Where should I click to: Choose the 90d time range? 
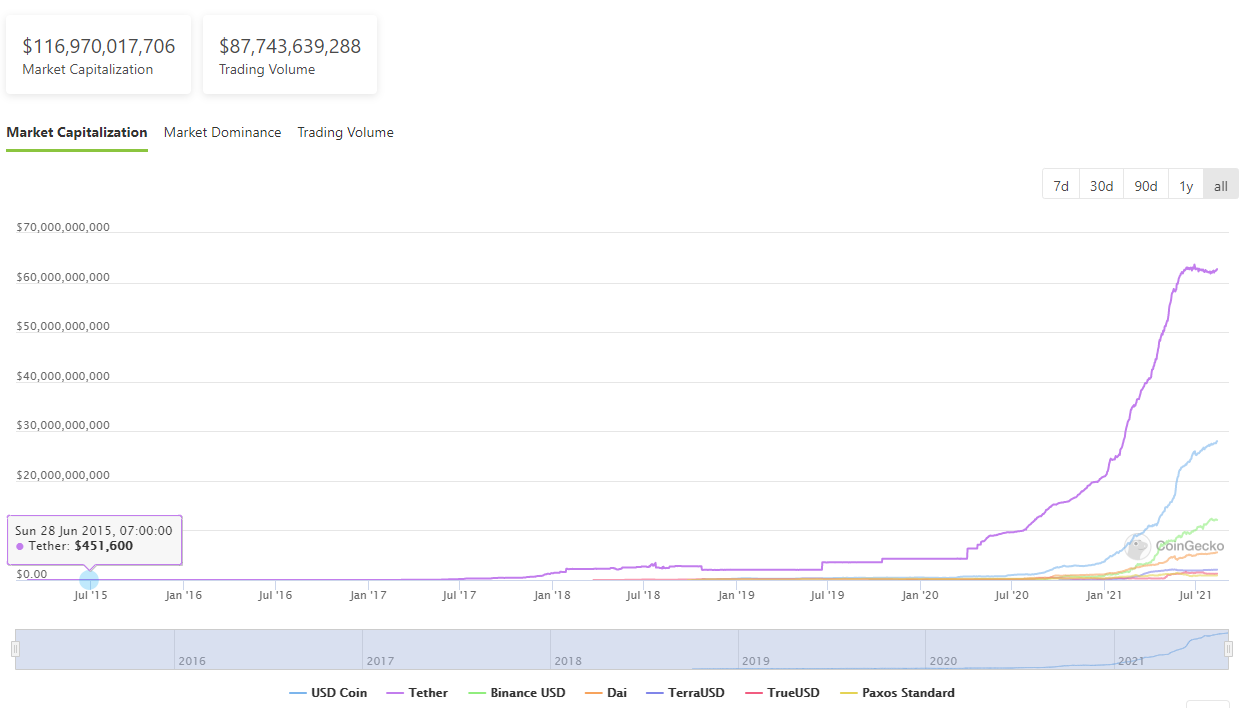(x=1145, y=186)
